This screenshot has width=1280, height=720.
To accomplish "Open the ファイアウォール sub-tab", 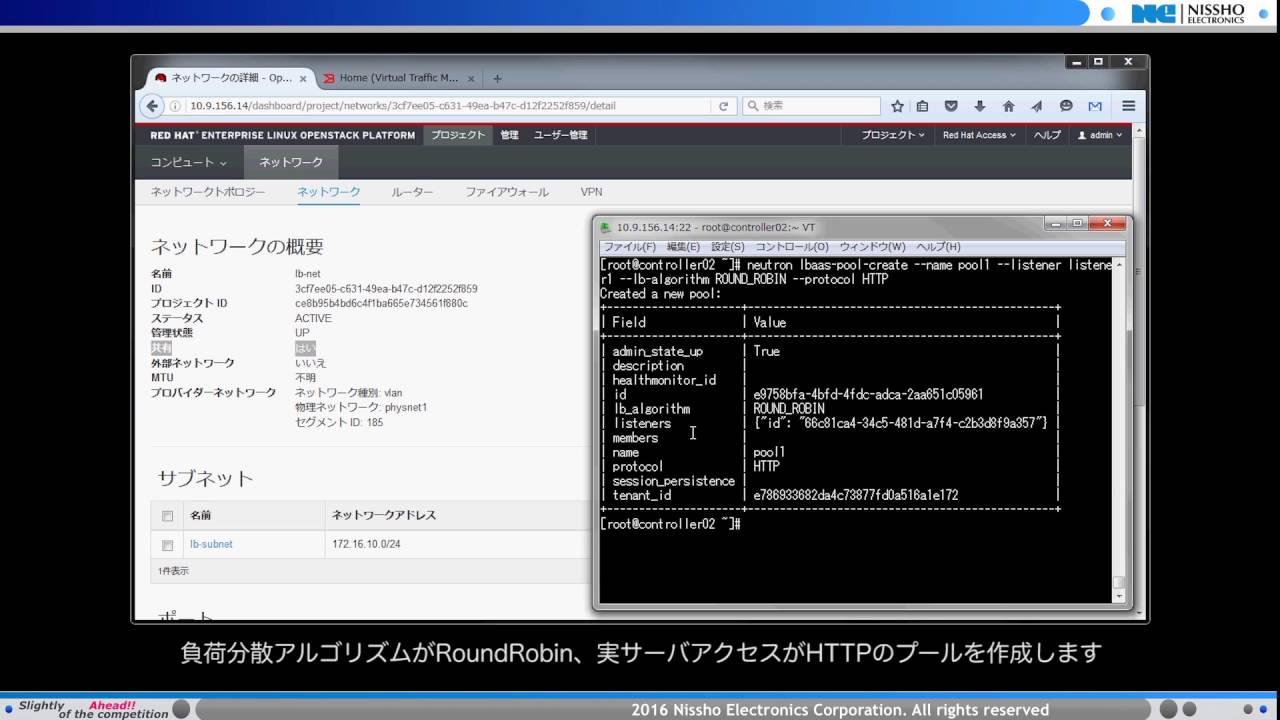I will (507, 192).
